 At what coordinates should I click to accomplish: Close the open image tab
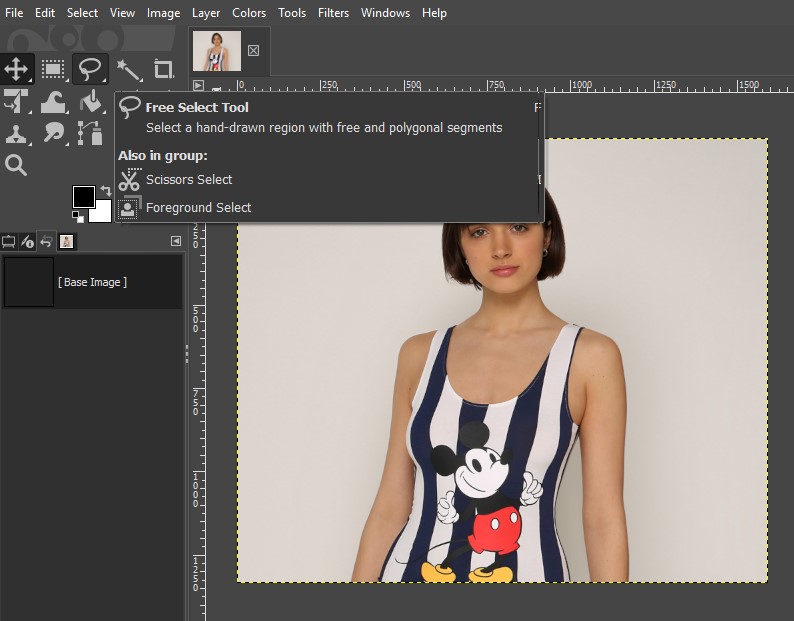click(x=253, y=50)
